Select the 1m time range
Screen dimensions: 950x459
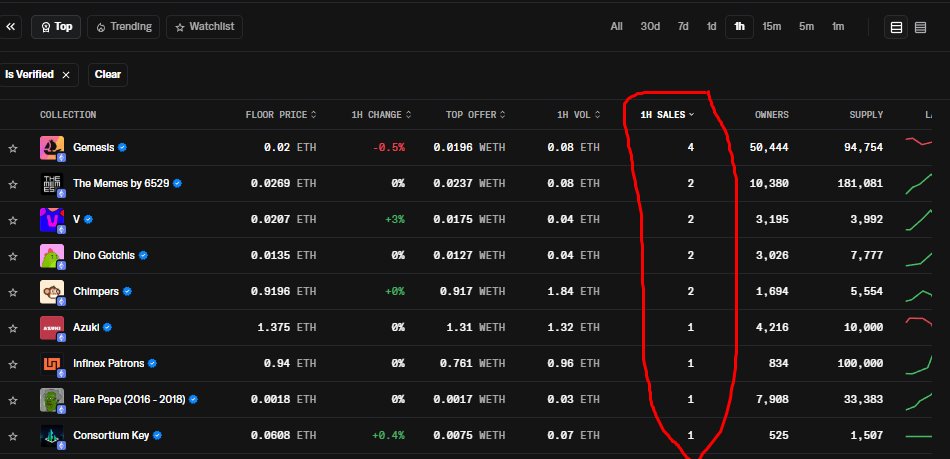click(x=838, y=27)
